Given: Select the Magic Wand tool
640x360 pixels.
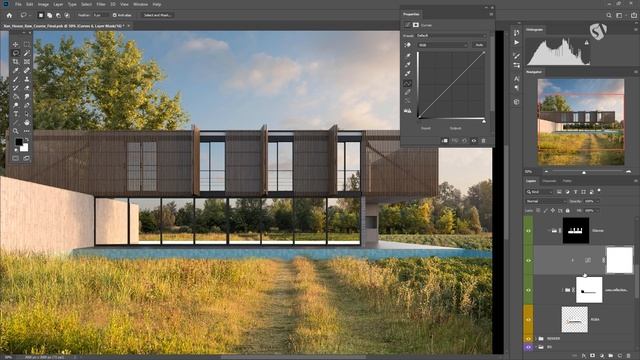Looking at the screenshot, I should point(27,53).
